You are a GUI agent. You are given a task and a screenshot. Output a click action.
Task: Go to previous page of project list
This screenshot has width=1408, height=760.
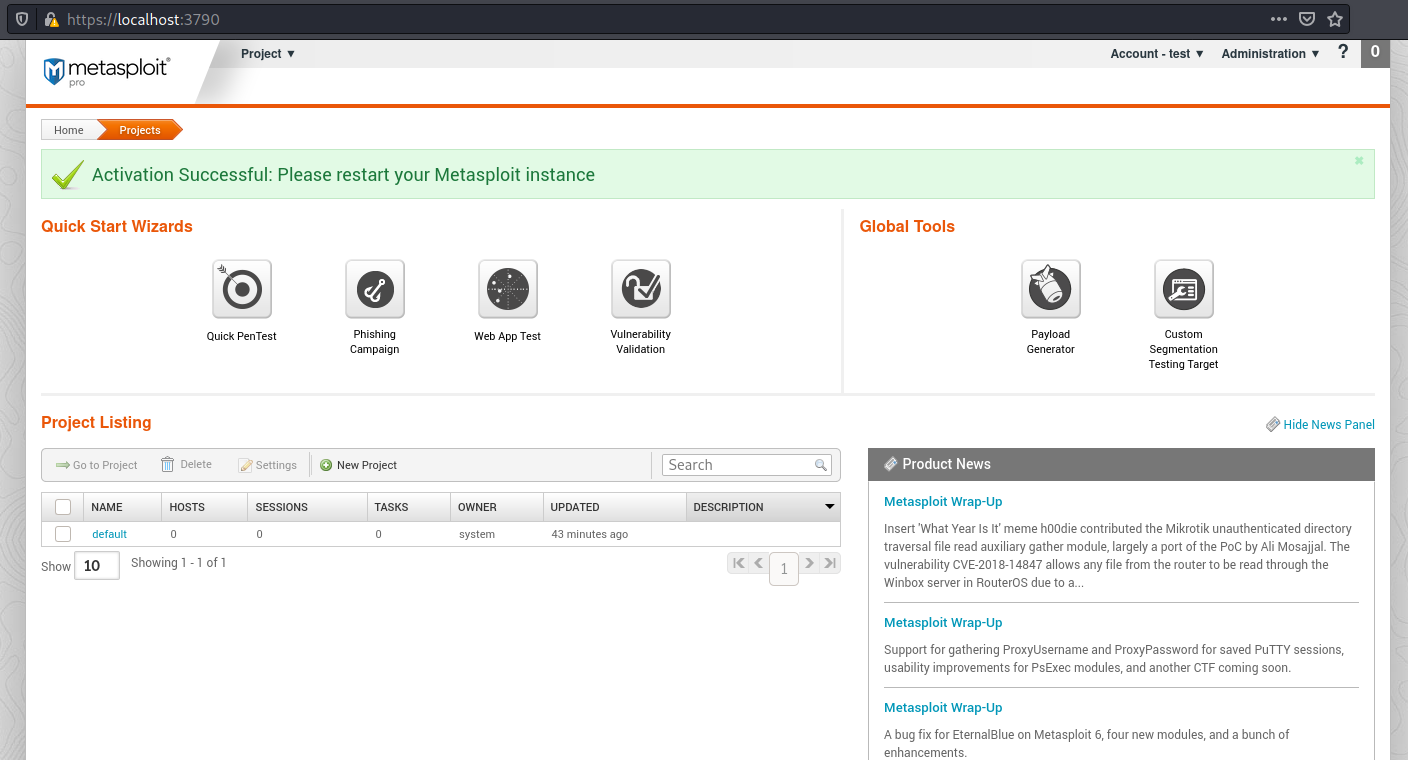pos(759,563)
